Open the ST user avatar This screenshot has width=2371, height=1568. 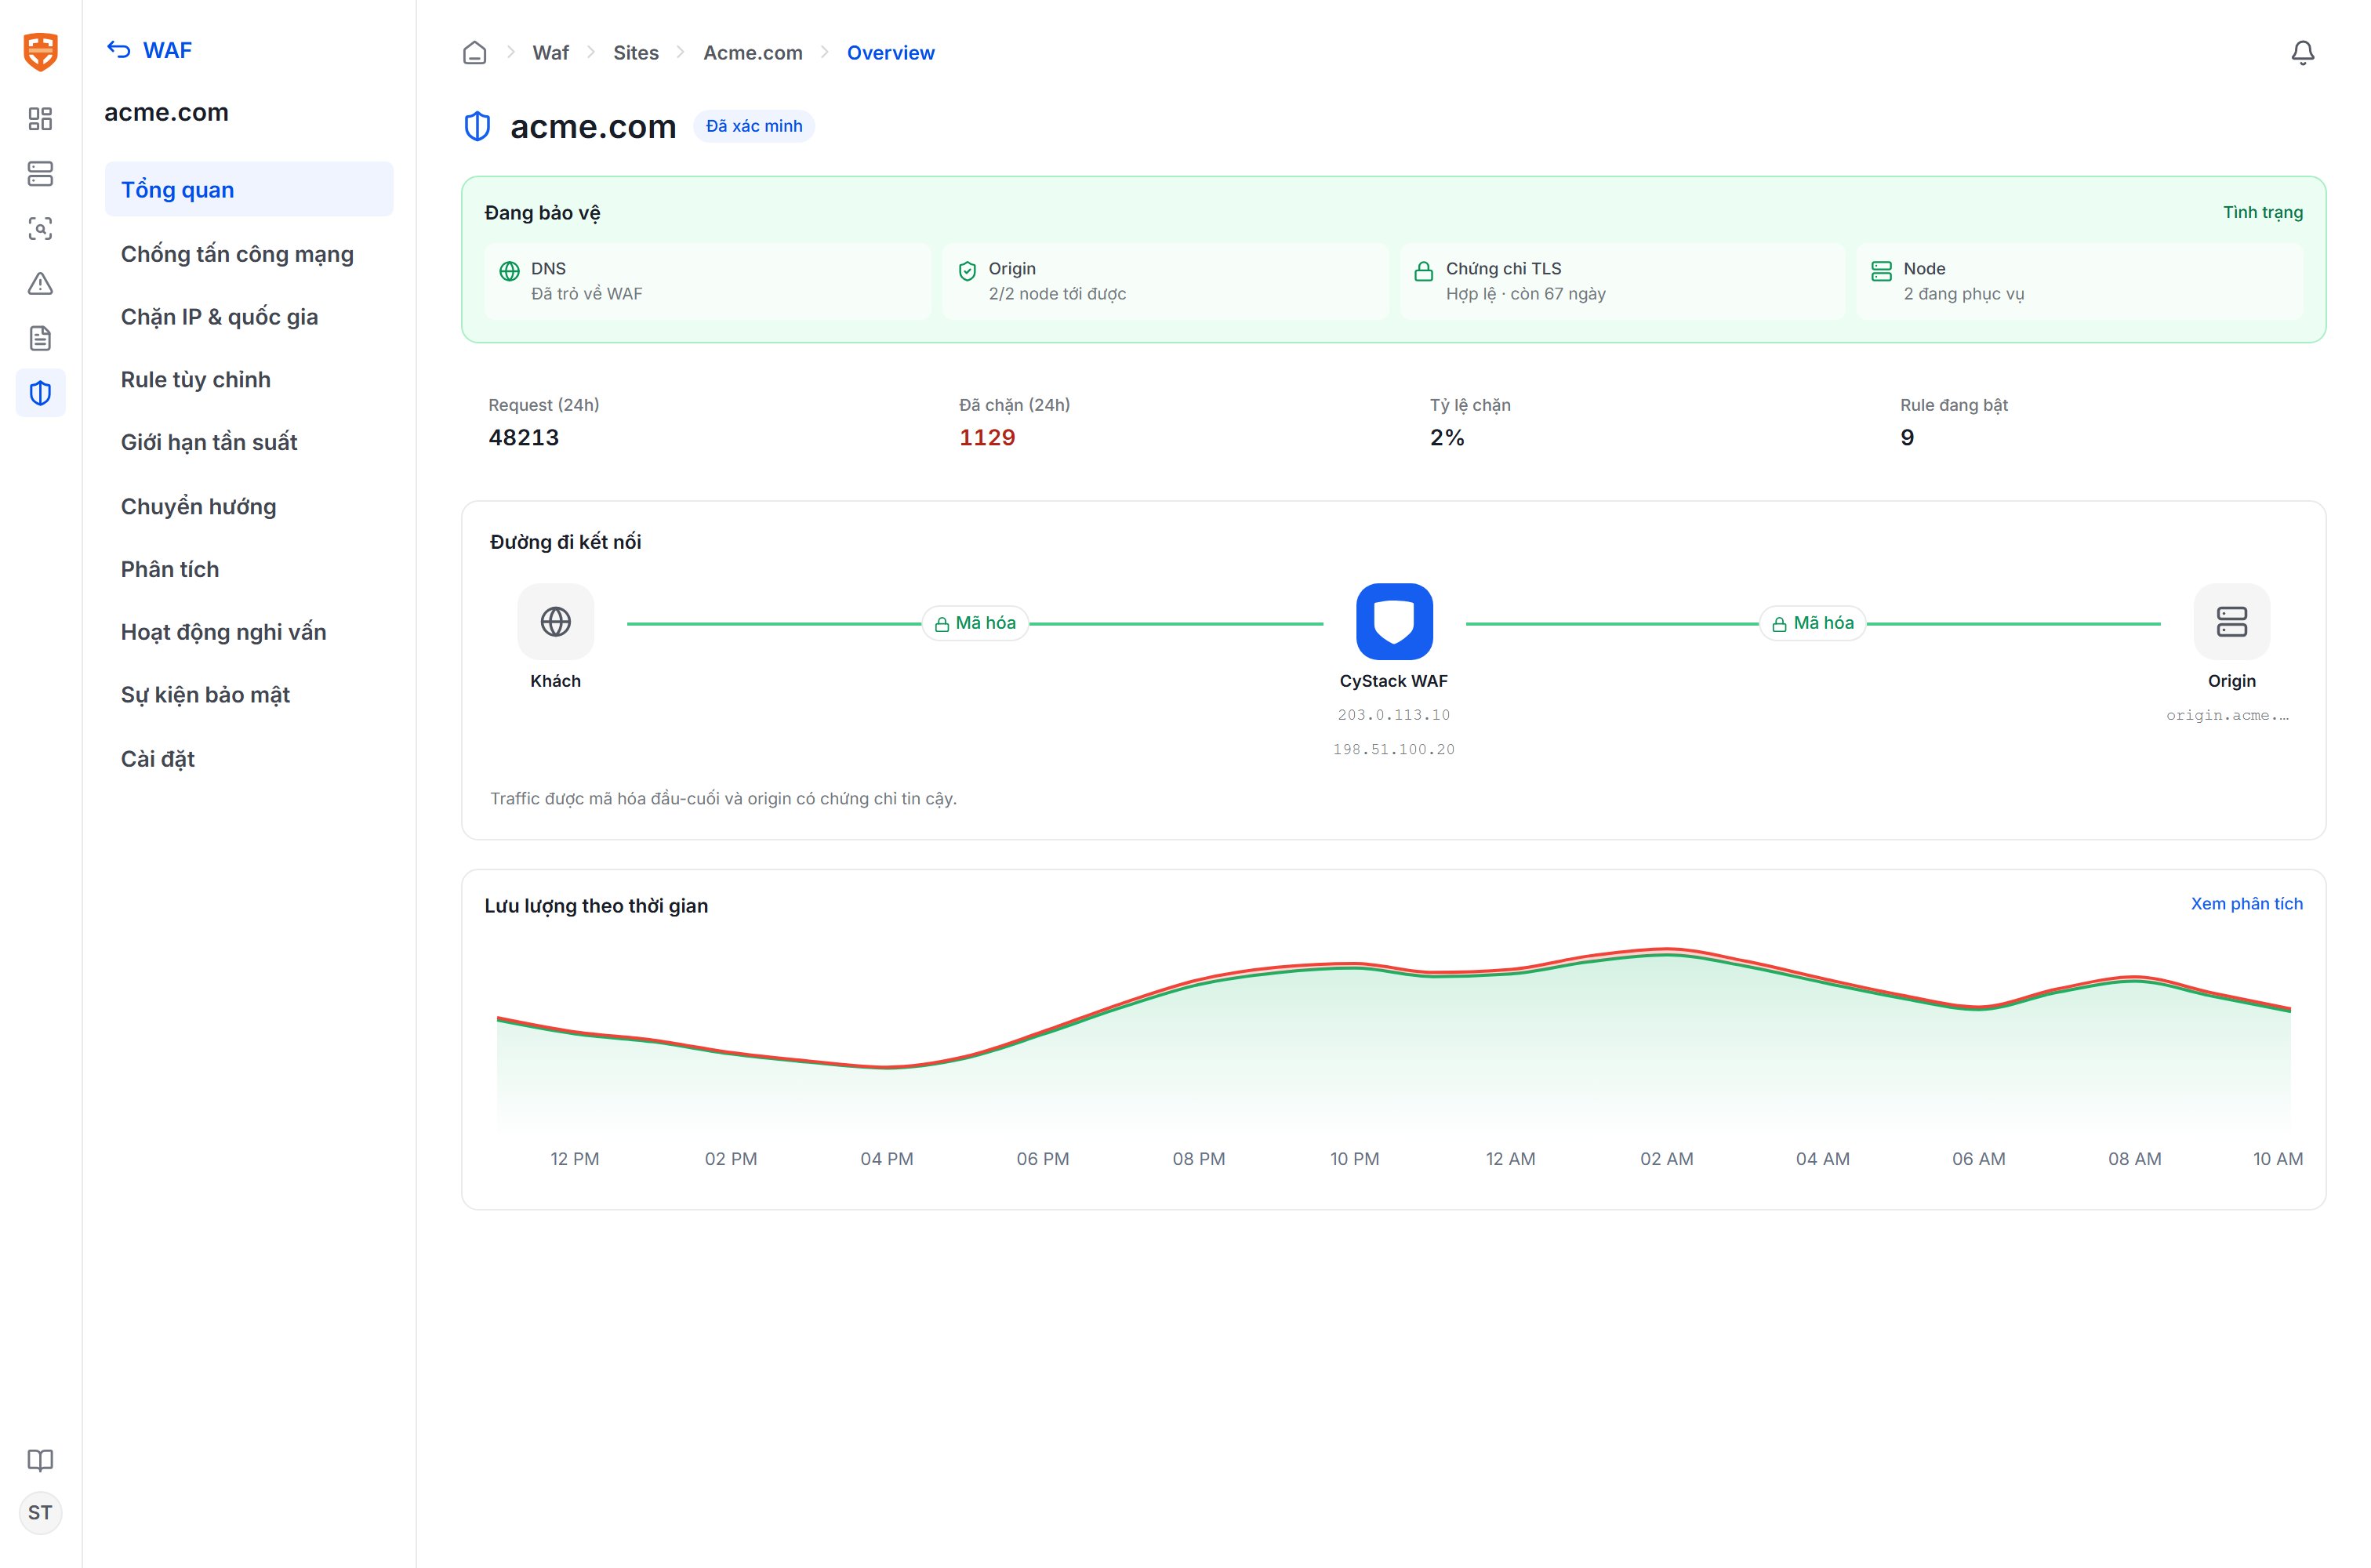40,1513
